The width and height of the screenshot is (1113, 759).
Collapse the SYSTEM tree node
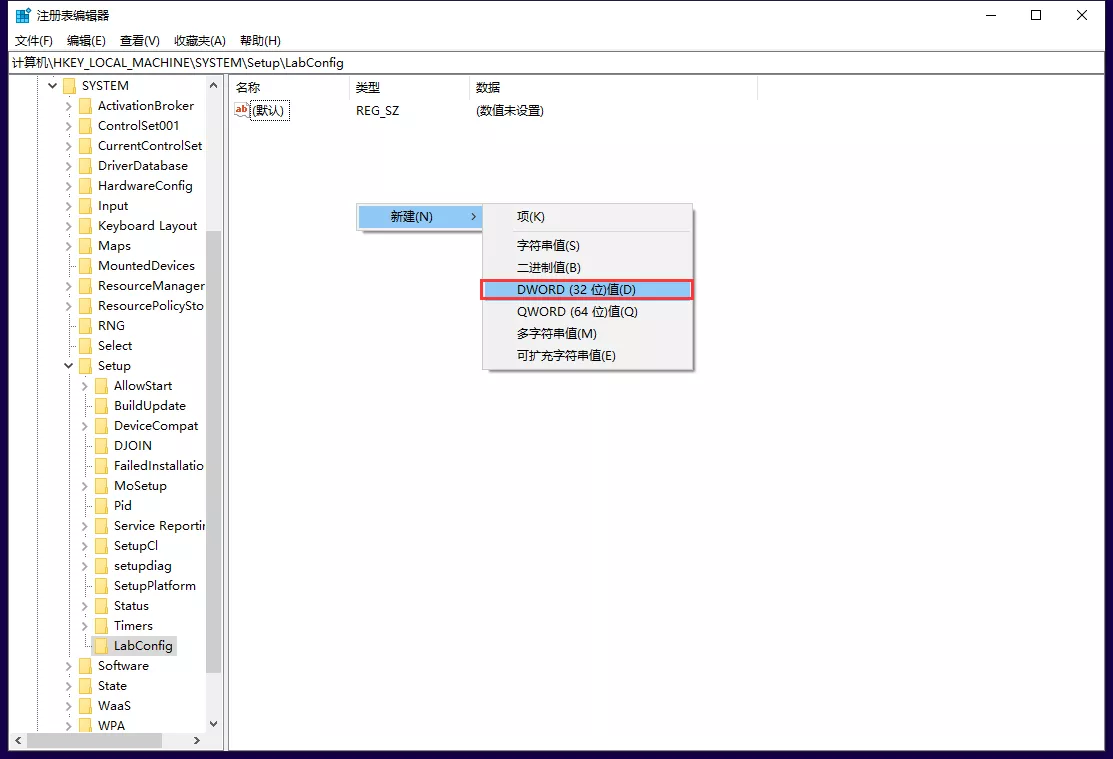(x=52, y=86)
